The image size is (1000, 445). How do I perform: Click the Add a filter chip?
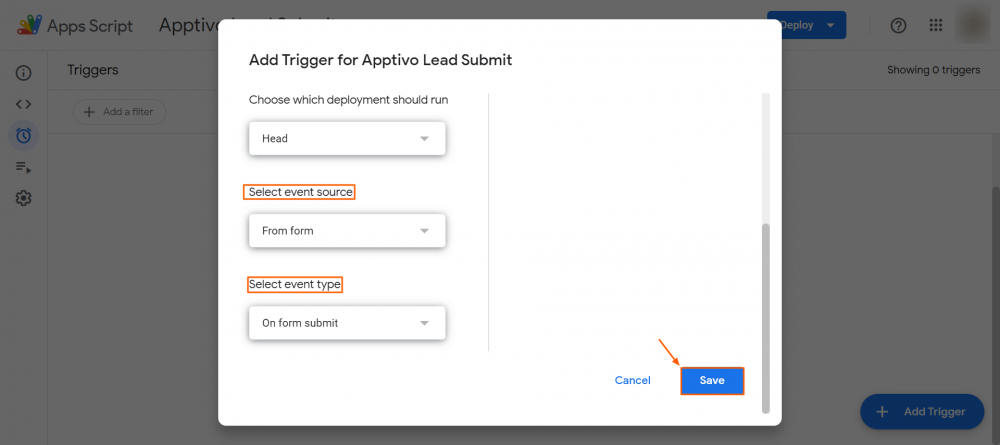point(119,112)
